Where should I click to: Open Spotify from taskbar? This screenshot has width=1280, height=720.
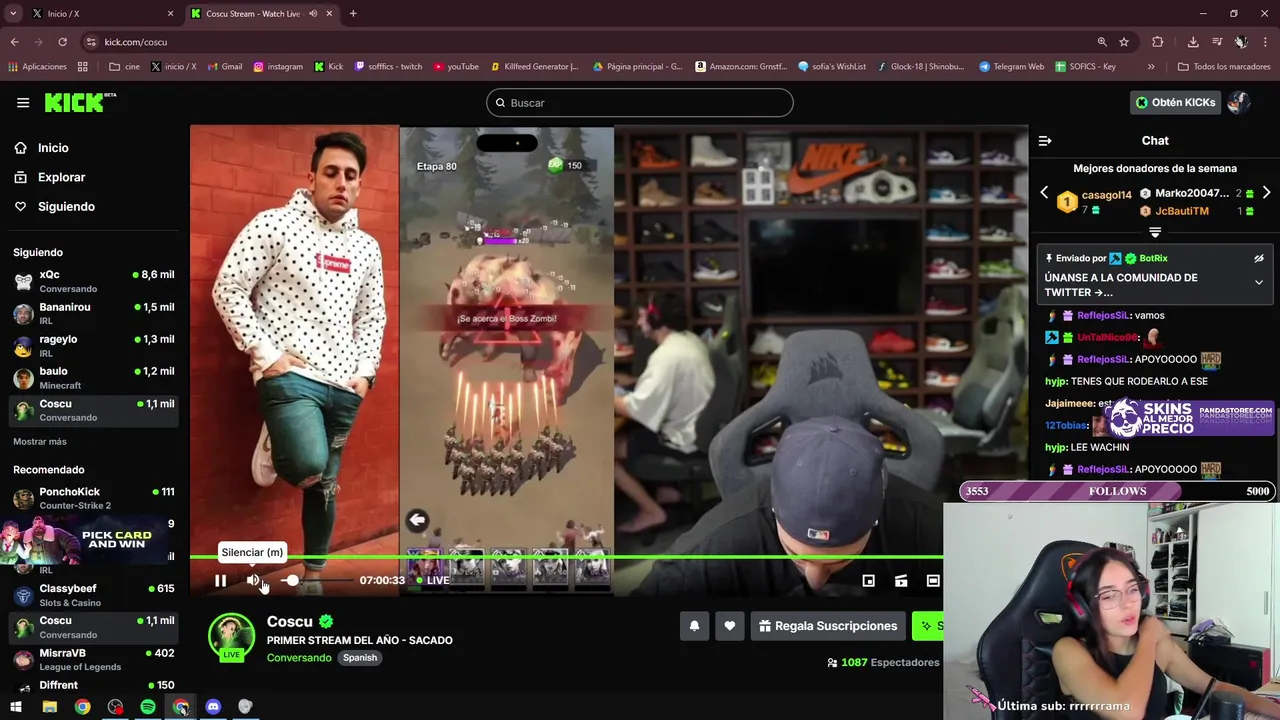(148, 707)
